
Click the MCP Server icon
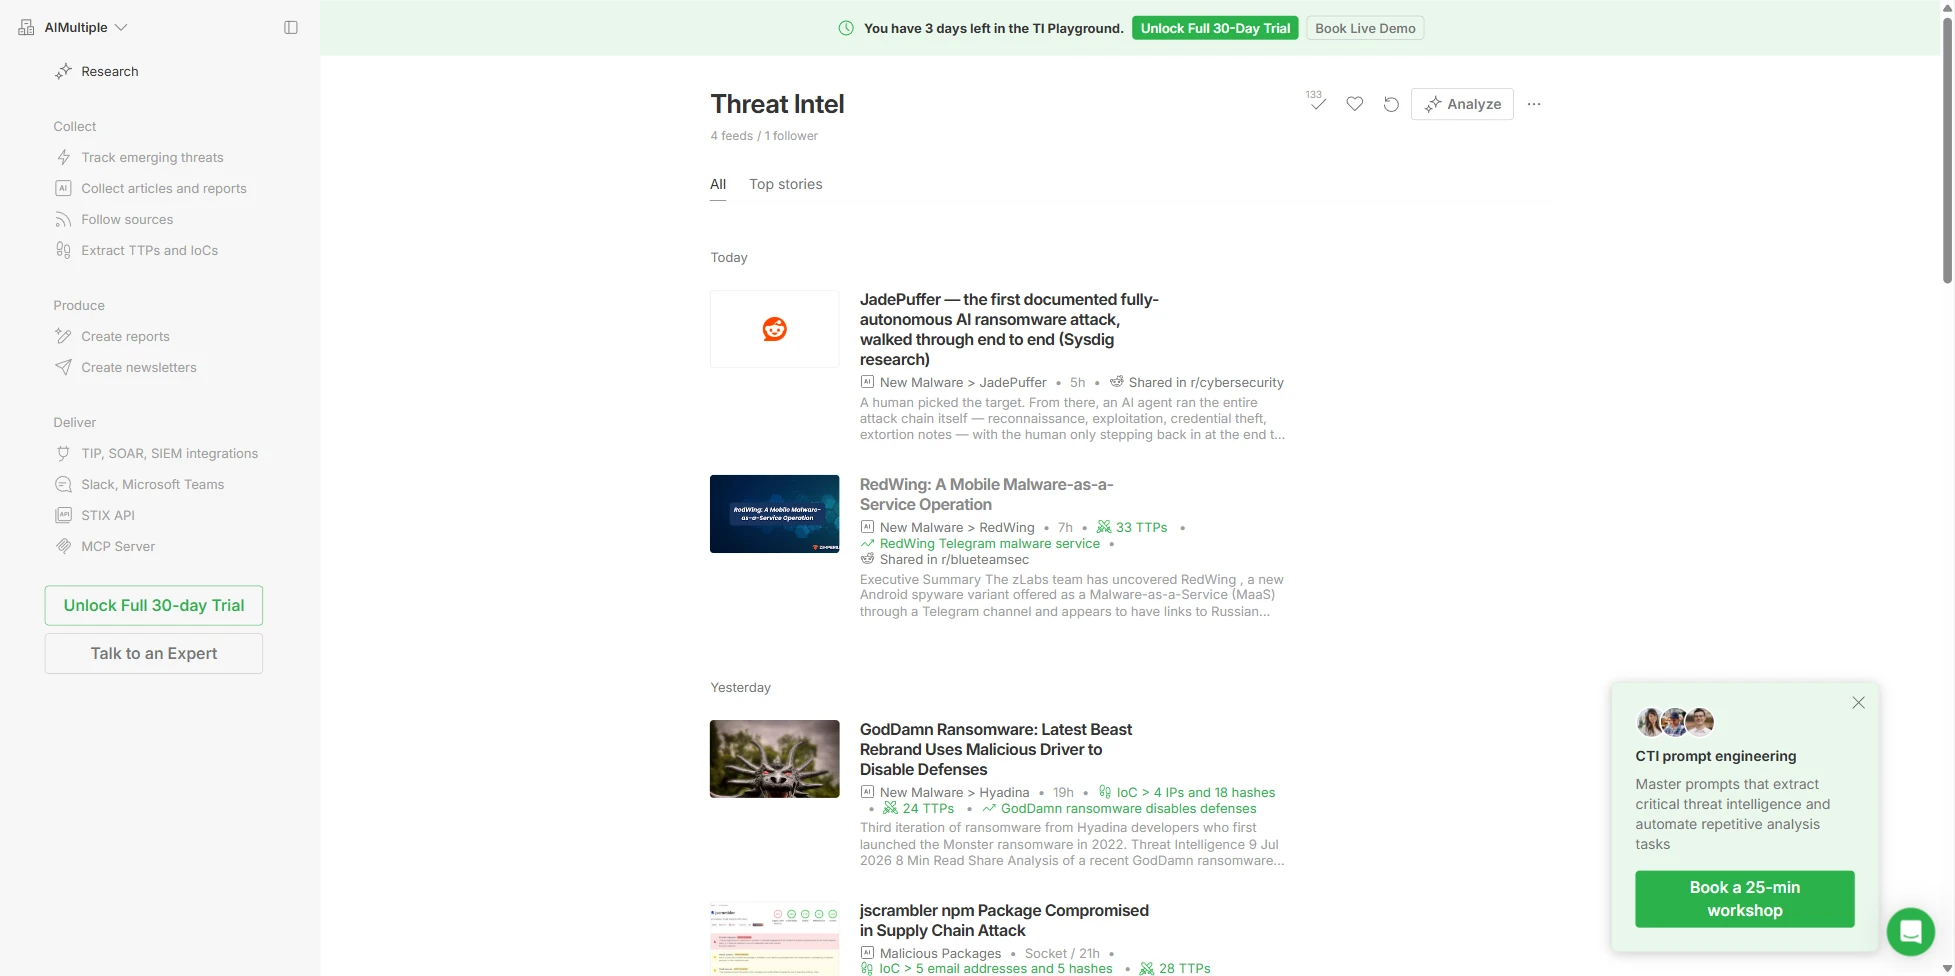click(x=63, y=546)
